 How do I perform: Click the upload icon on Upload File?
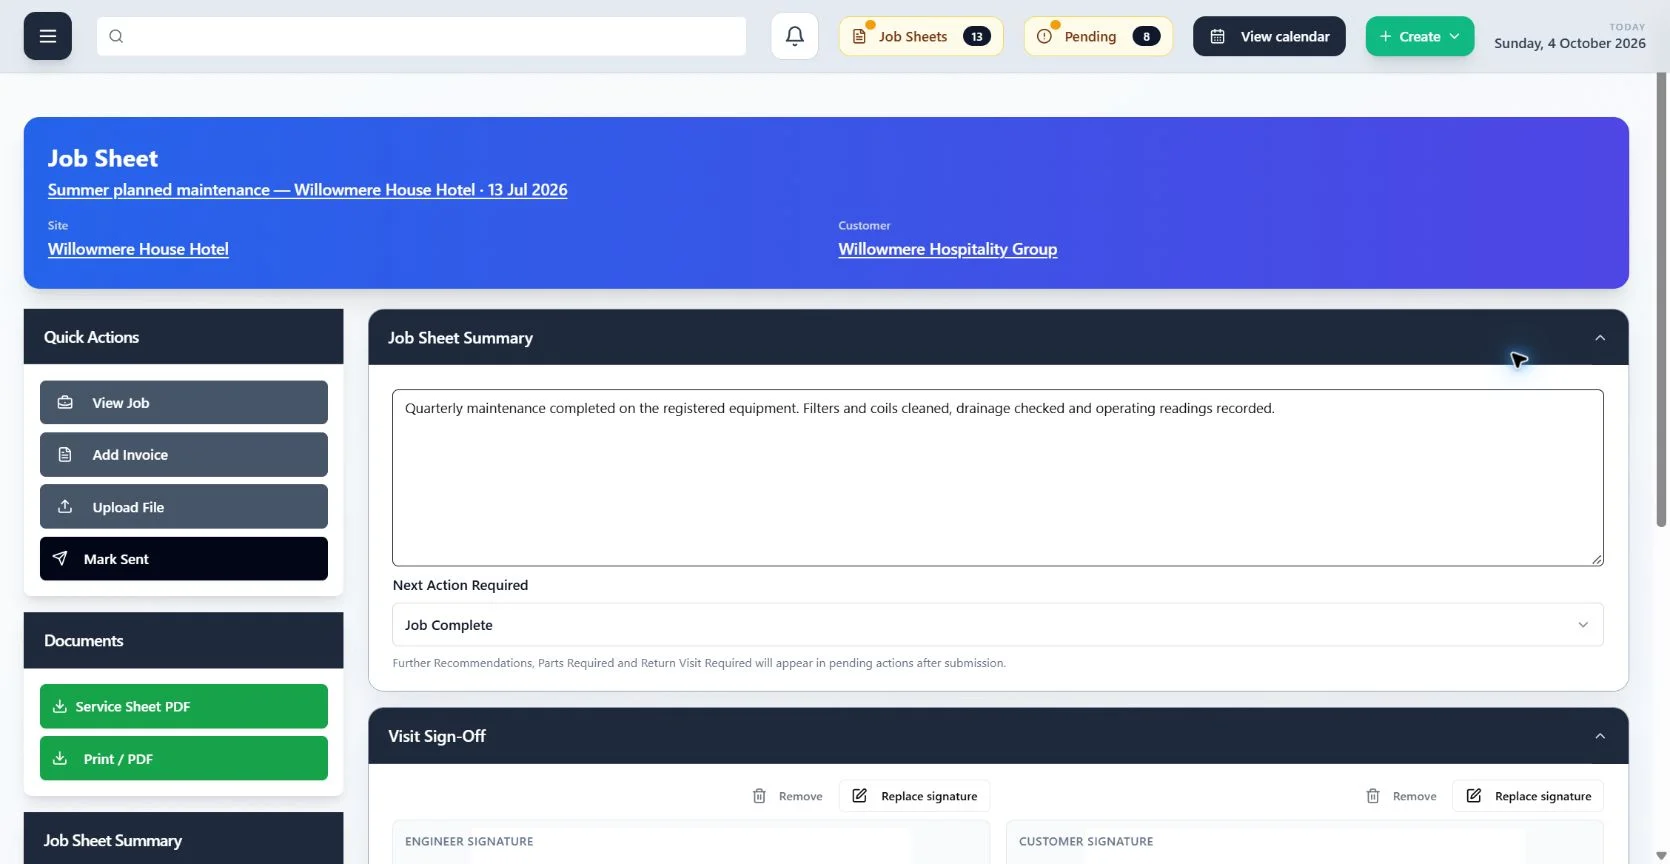(x=65, y=507)
